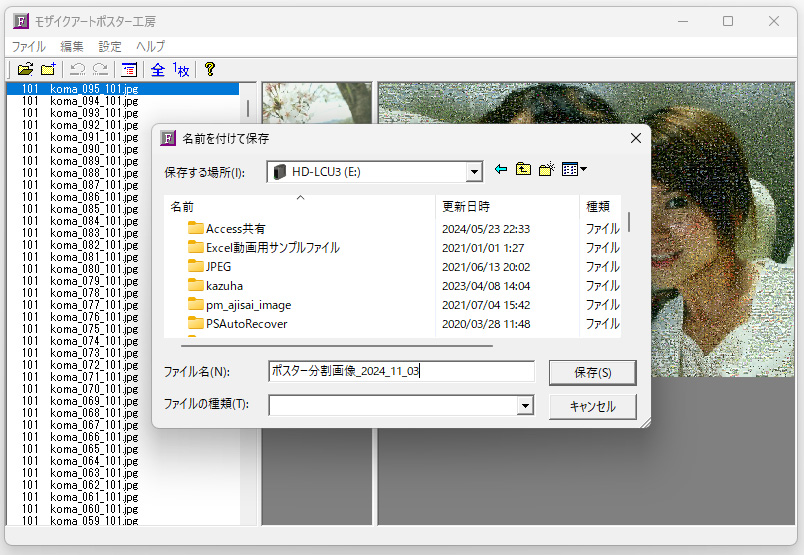Click the 保存(S) button
Screen dimensions: 804x555
coord(592,372)
